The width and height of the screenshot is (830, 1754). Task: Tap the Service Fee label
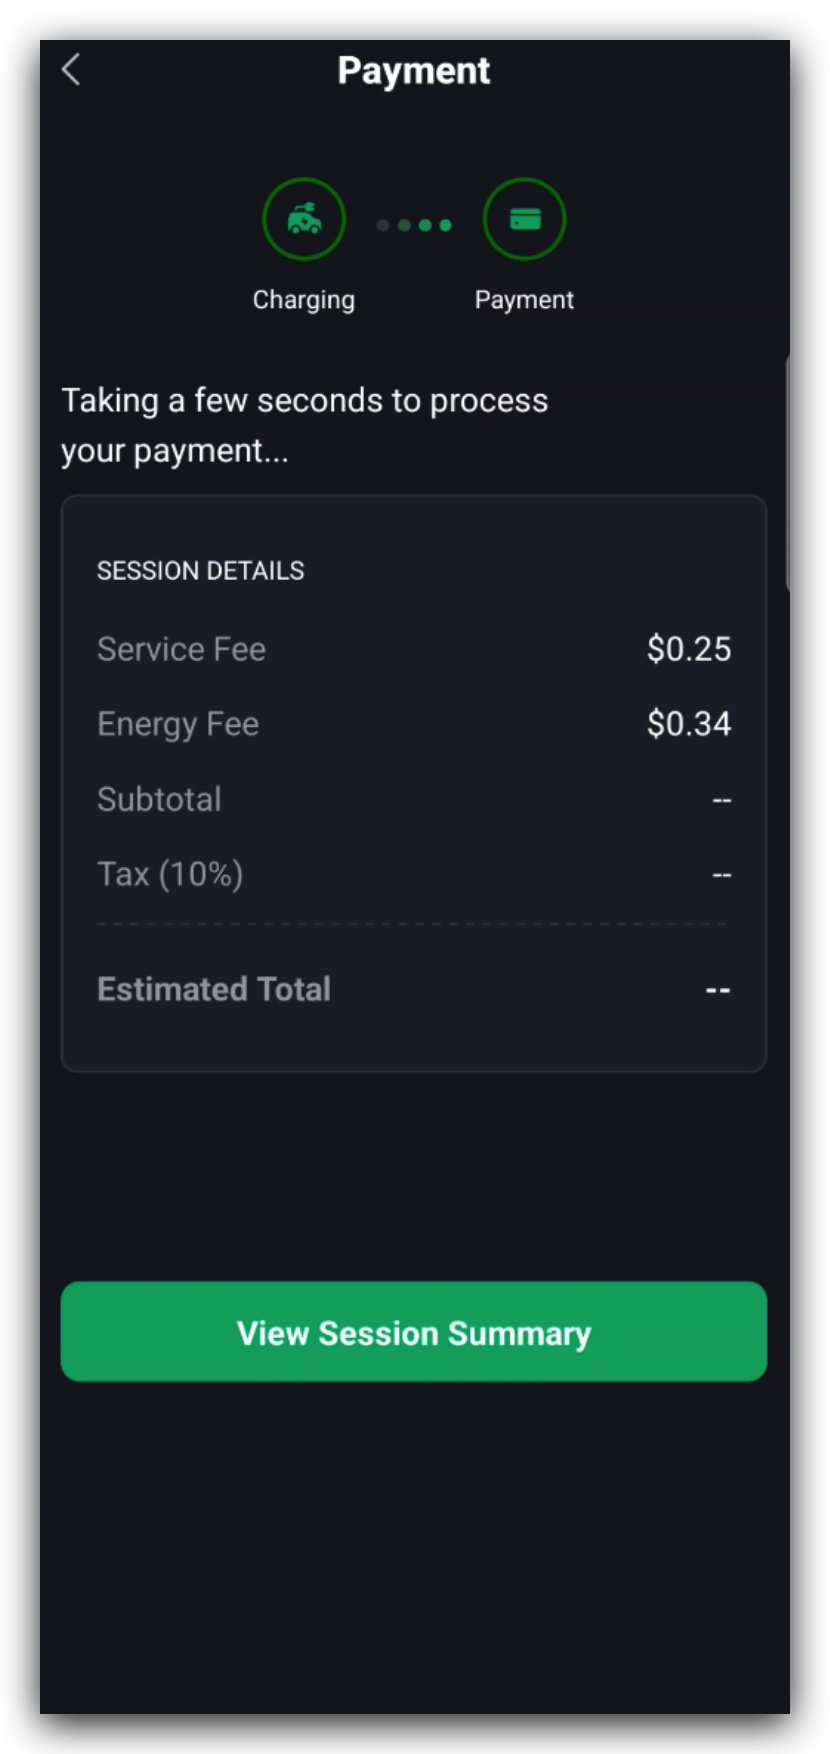click(181, 649)
